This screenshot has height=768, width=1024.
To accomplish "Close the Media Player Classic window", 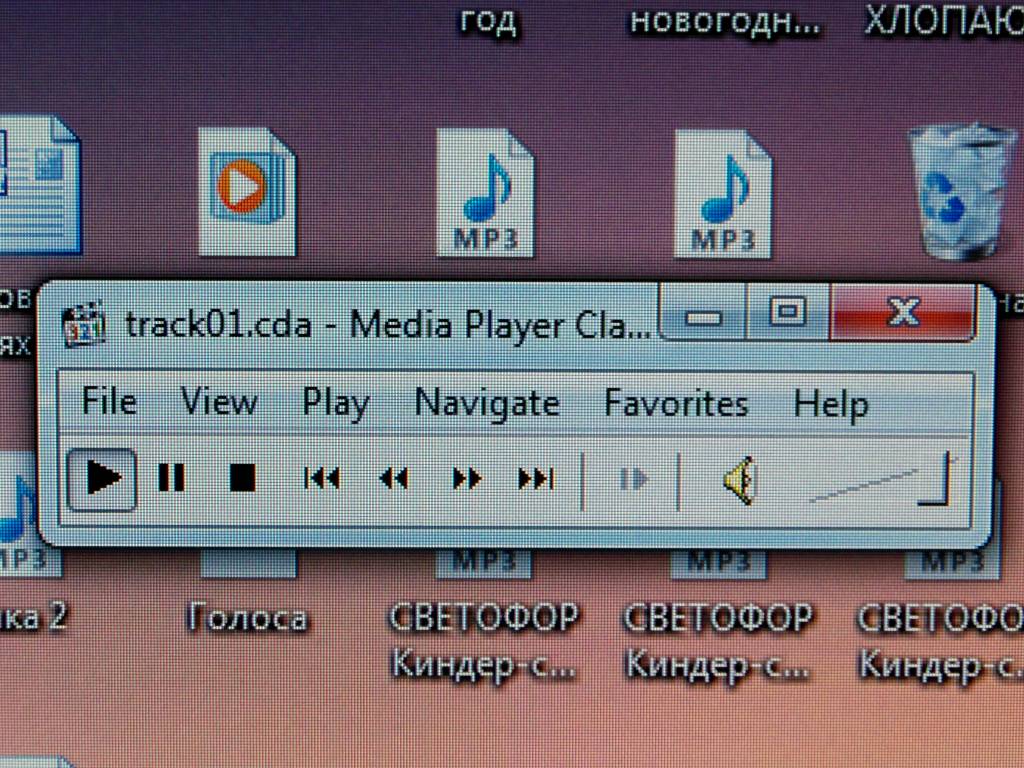I will coord(904,312).
